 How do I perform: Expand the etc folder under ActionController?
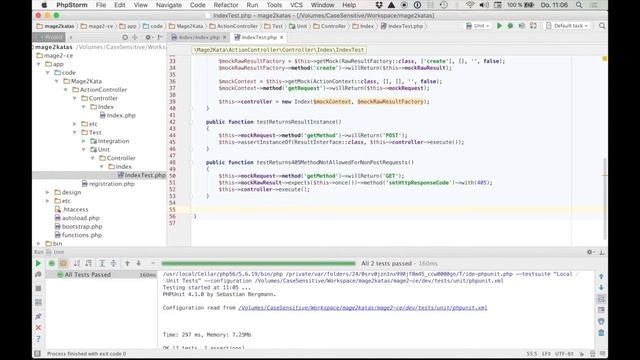coord(75,124)
